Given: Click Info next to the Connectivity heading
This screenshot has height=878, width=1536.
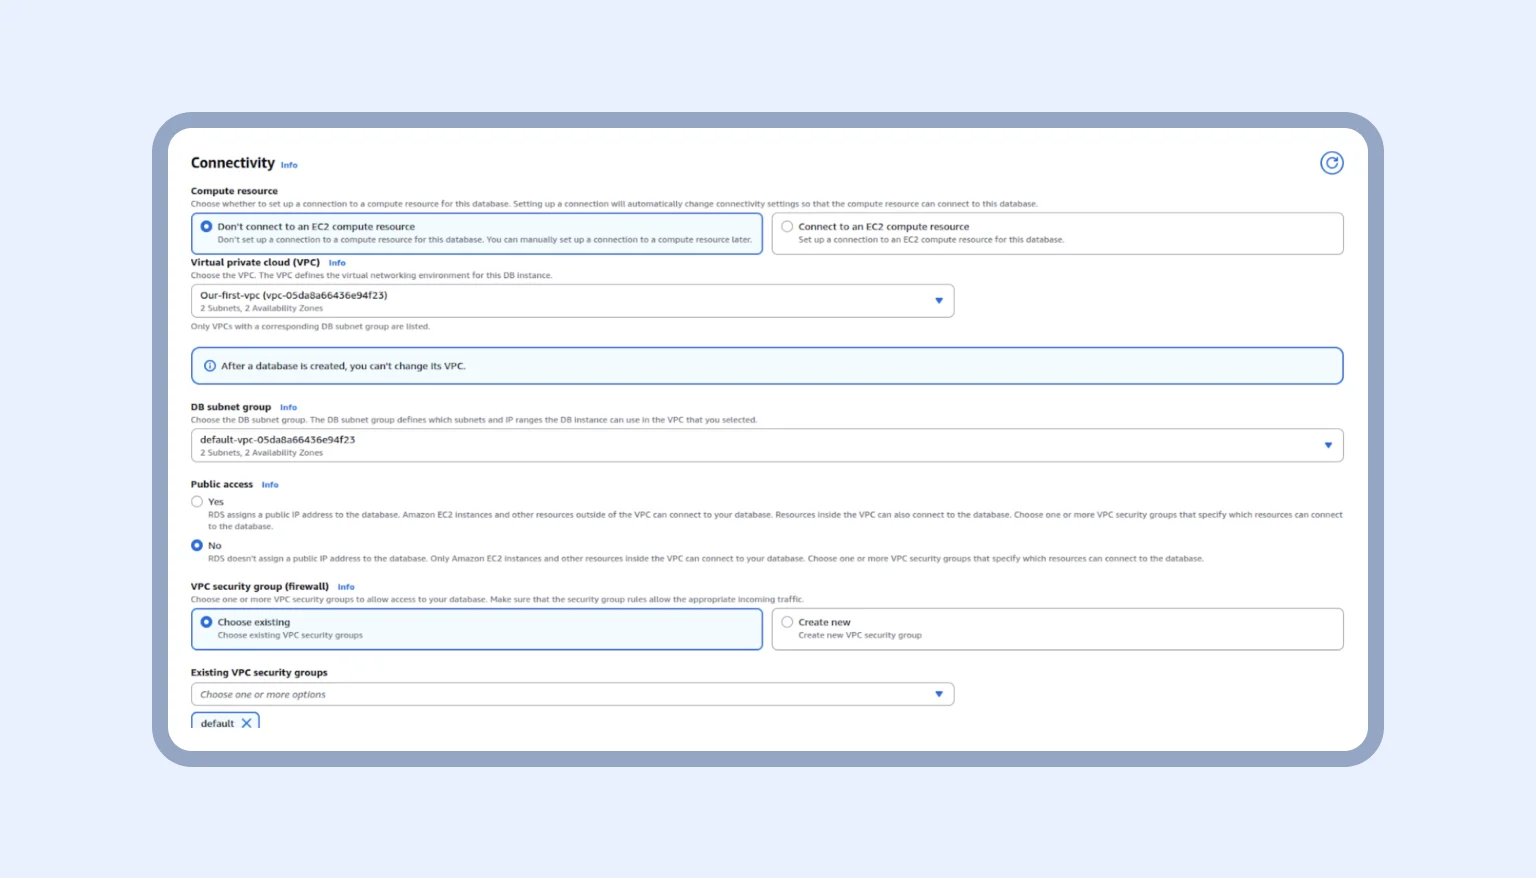Looking at the screenshot, I should 289,164.
